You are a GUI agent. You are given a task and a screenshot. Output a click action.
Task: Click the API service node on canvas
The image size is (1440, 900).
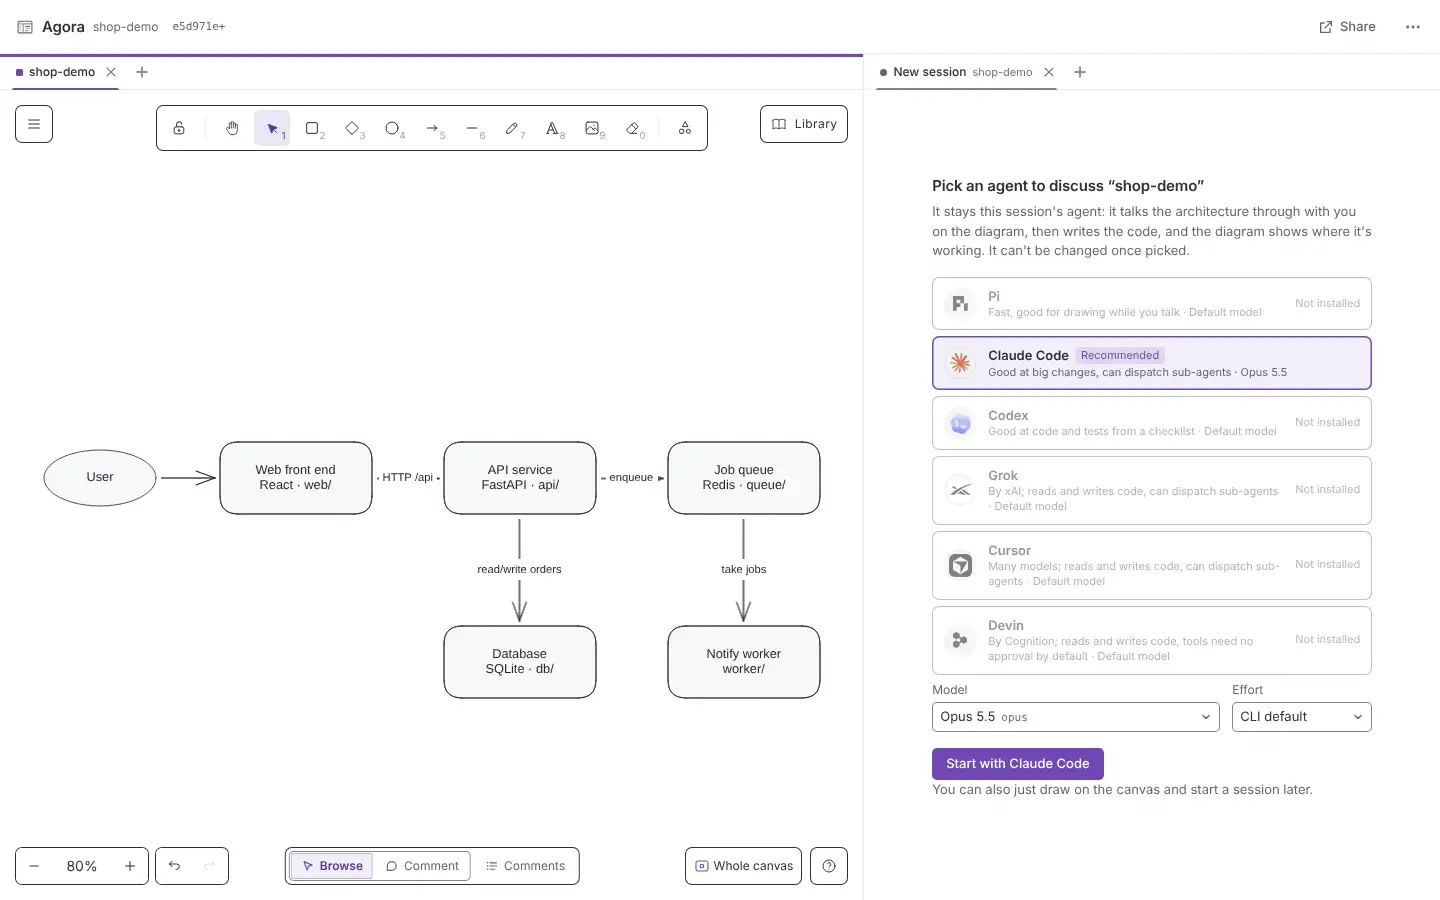[520, 478]
